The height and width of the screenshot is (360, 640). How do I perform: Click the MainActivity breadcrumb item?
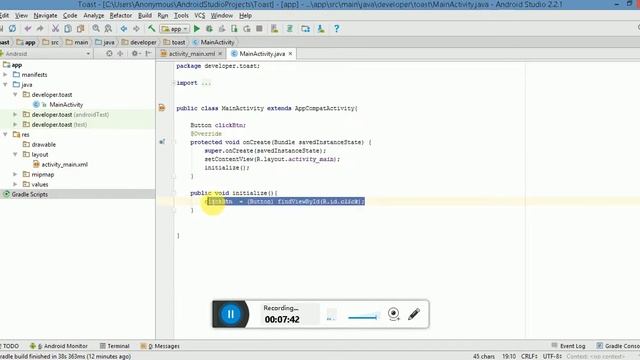click(x=213, y=42)
